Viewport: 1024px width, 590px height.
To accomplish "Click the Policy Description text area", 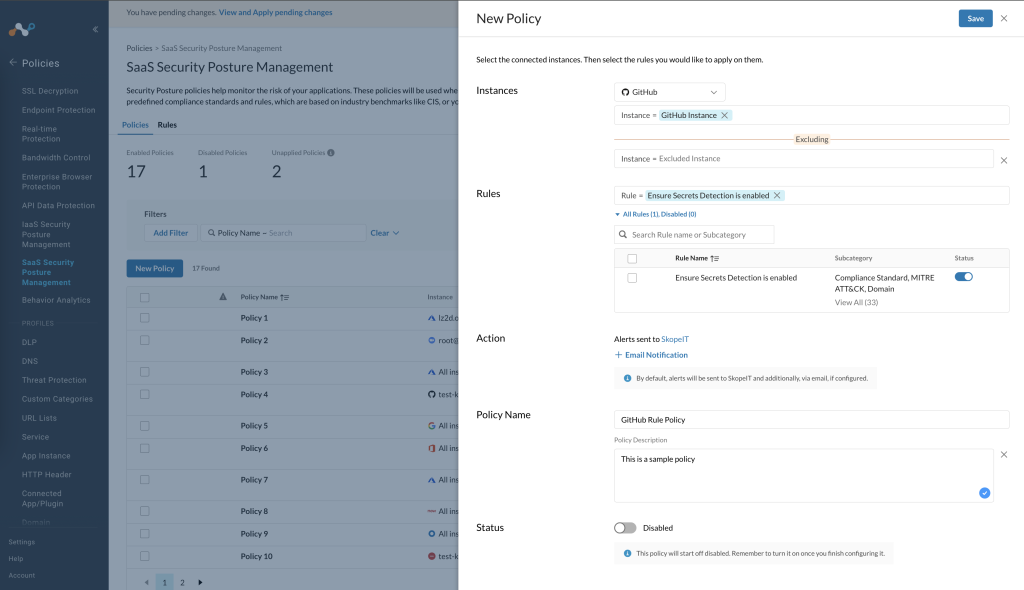I will tap(803, 476).
